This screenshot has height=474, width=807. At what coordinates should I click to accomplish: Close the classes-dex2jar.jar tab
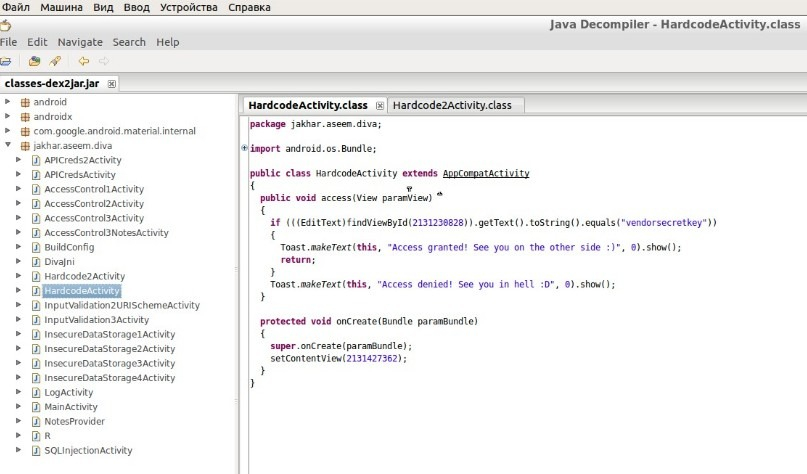pos(112,84)
